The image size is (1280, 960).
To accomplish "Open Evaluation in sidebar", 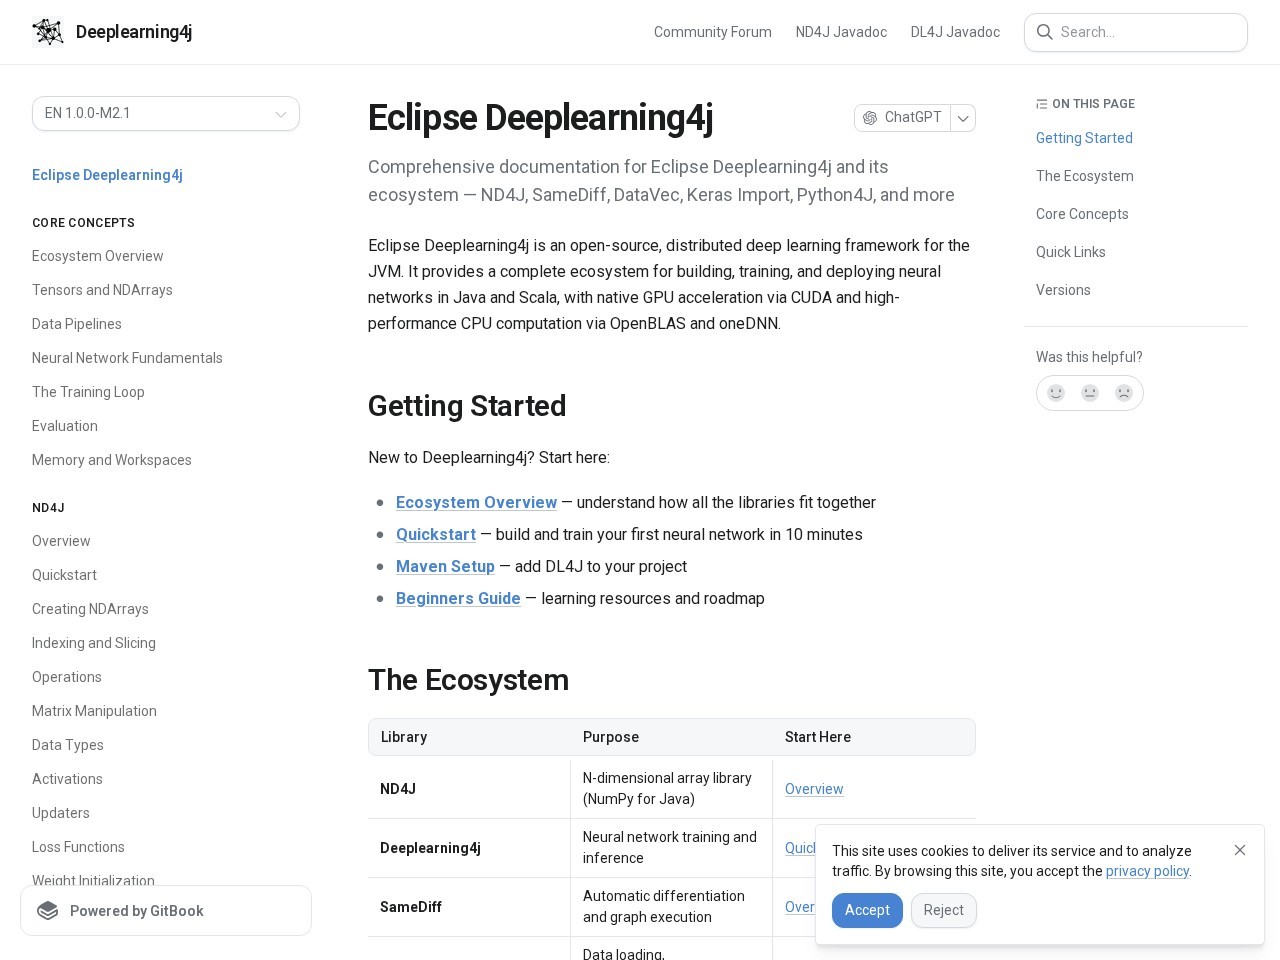I will coord(65,426).
